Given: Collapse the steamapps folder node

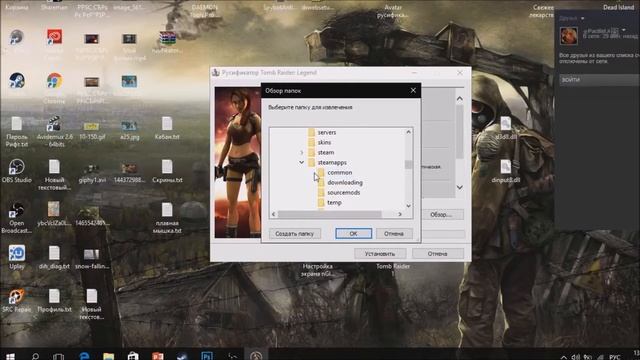Looking at the screenshot, I should pyautogui.click(x=302, y=162).
